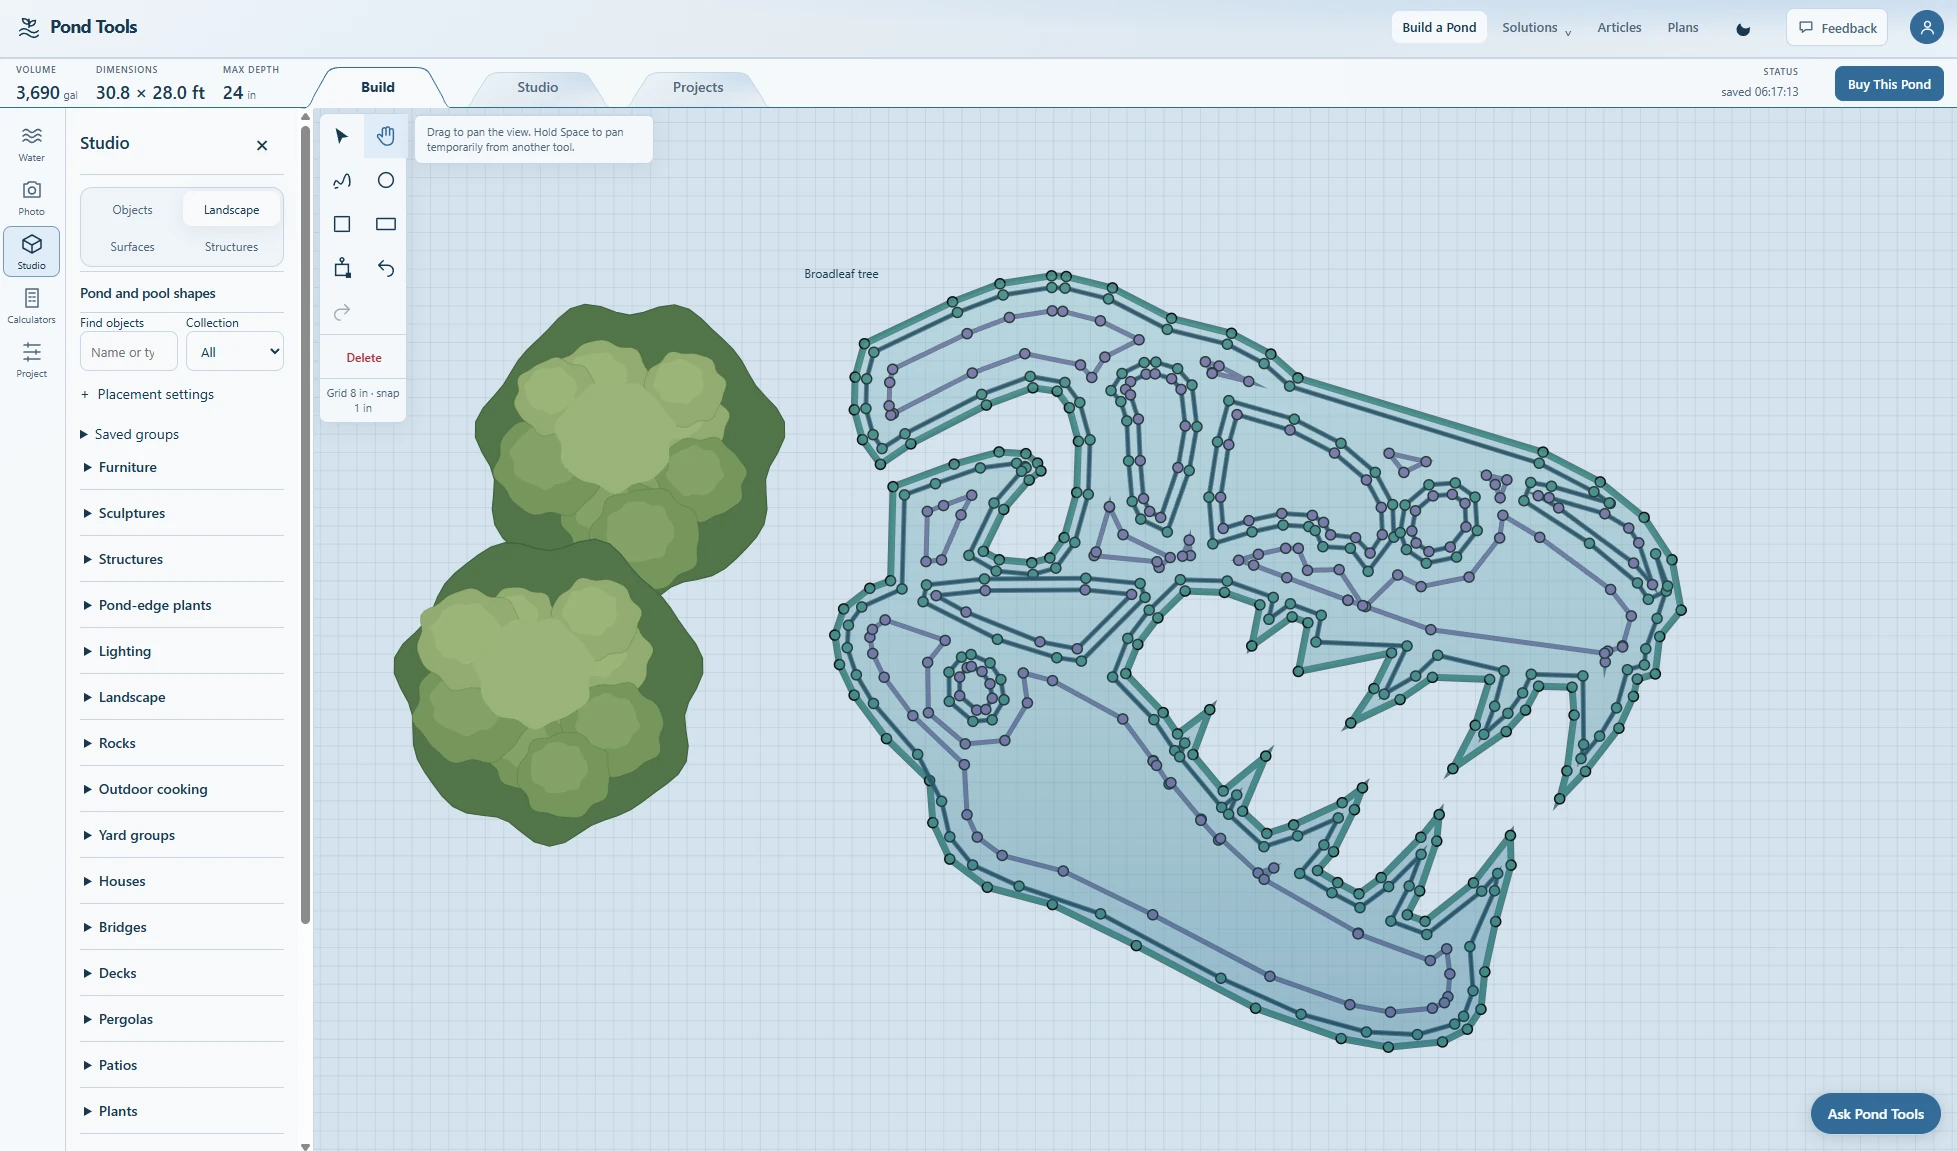Choose the freehand curve drawing tool
Image resolution: width=1957 pixels, height=1151 pixels.
point(342,180)
